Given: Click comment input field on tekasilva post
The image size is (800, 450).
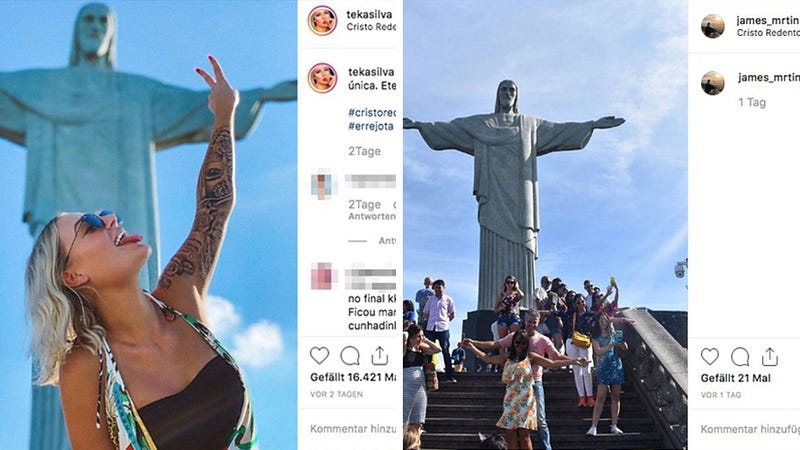Looking at the screenshot, I should coord(353,429).
